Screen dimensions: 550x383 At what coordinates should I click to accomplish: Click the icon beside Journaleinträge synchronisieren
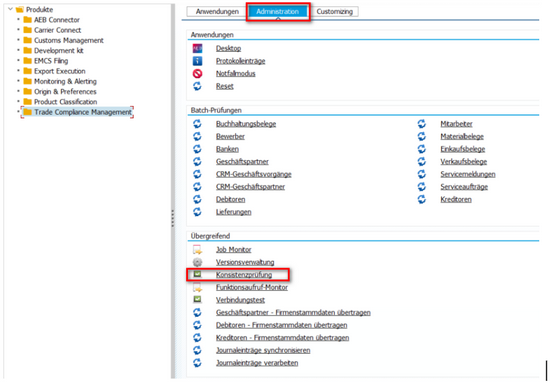pos(197,350)
